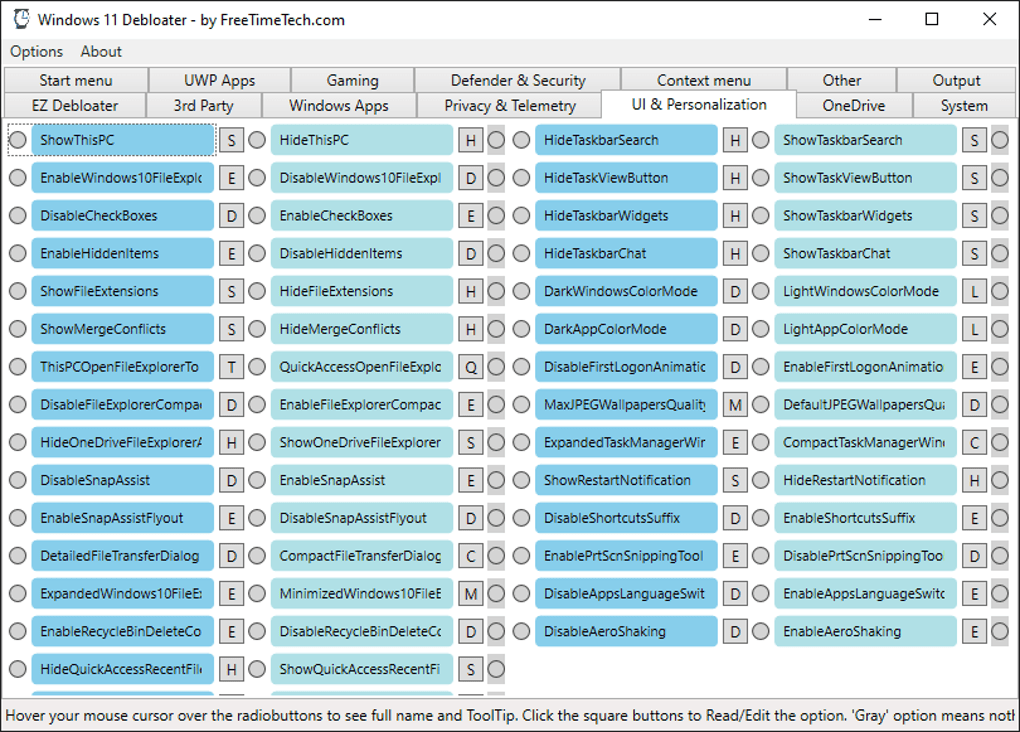
Task: Click the D button beside DefaultJPEGWallpapersQuality
Action: click(974, 405)
